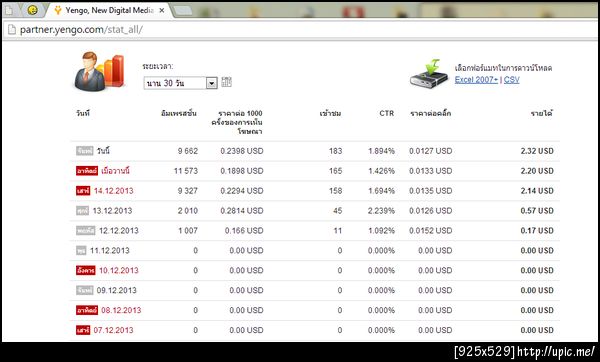Click the date 07.12.2013
This screenshot has width=600, height=362.
[114, 330]
